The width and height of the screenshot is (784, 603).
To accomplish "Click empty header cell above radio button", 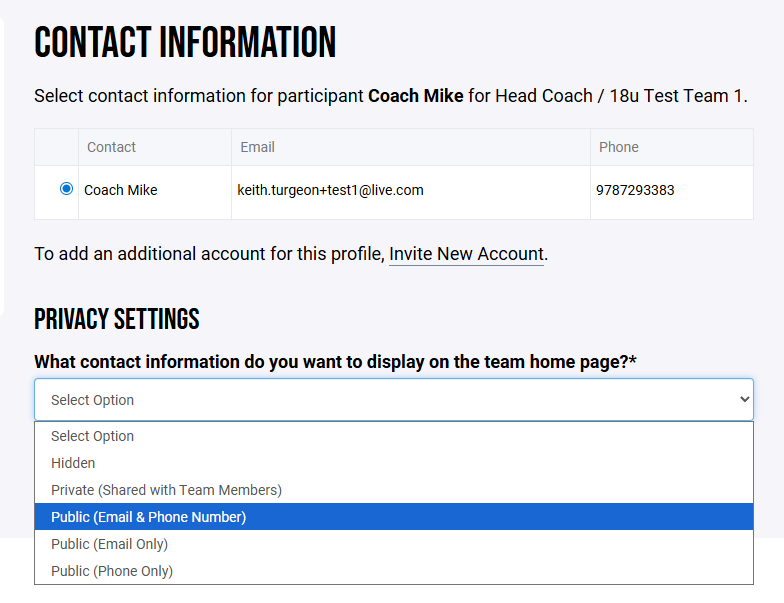I will 57,147.
